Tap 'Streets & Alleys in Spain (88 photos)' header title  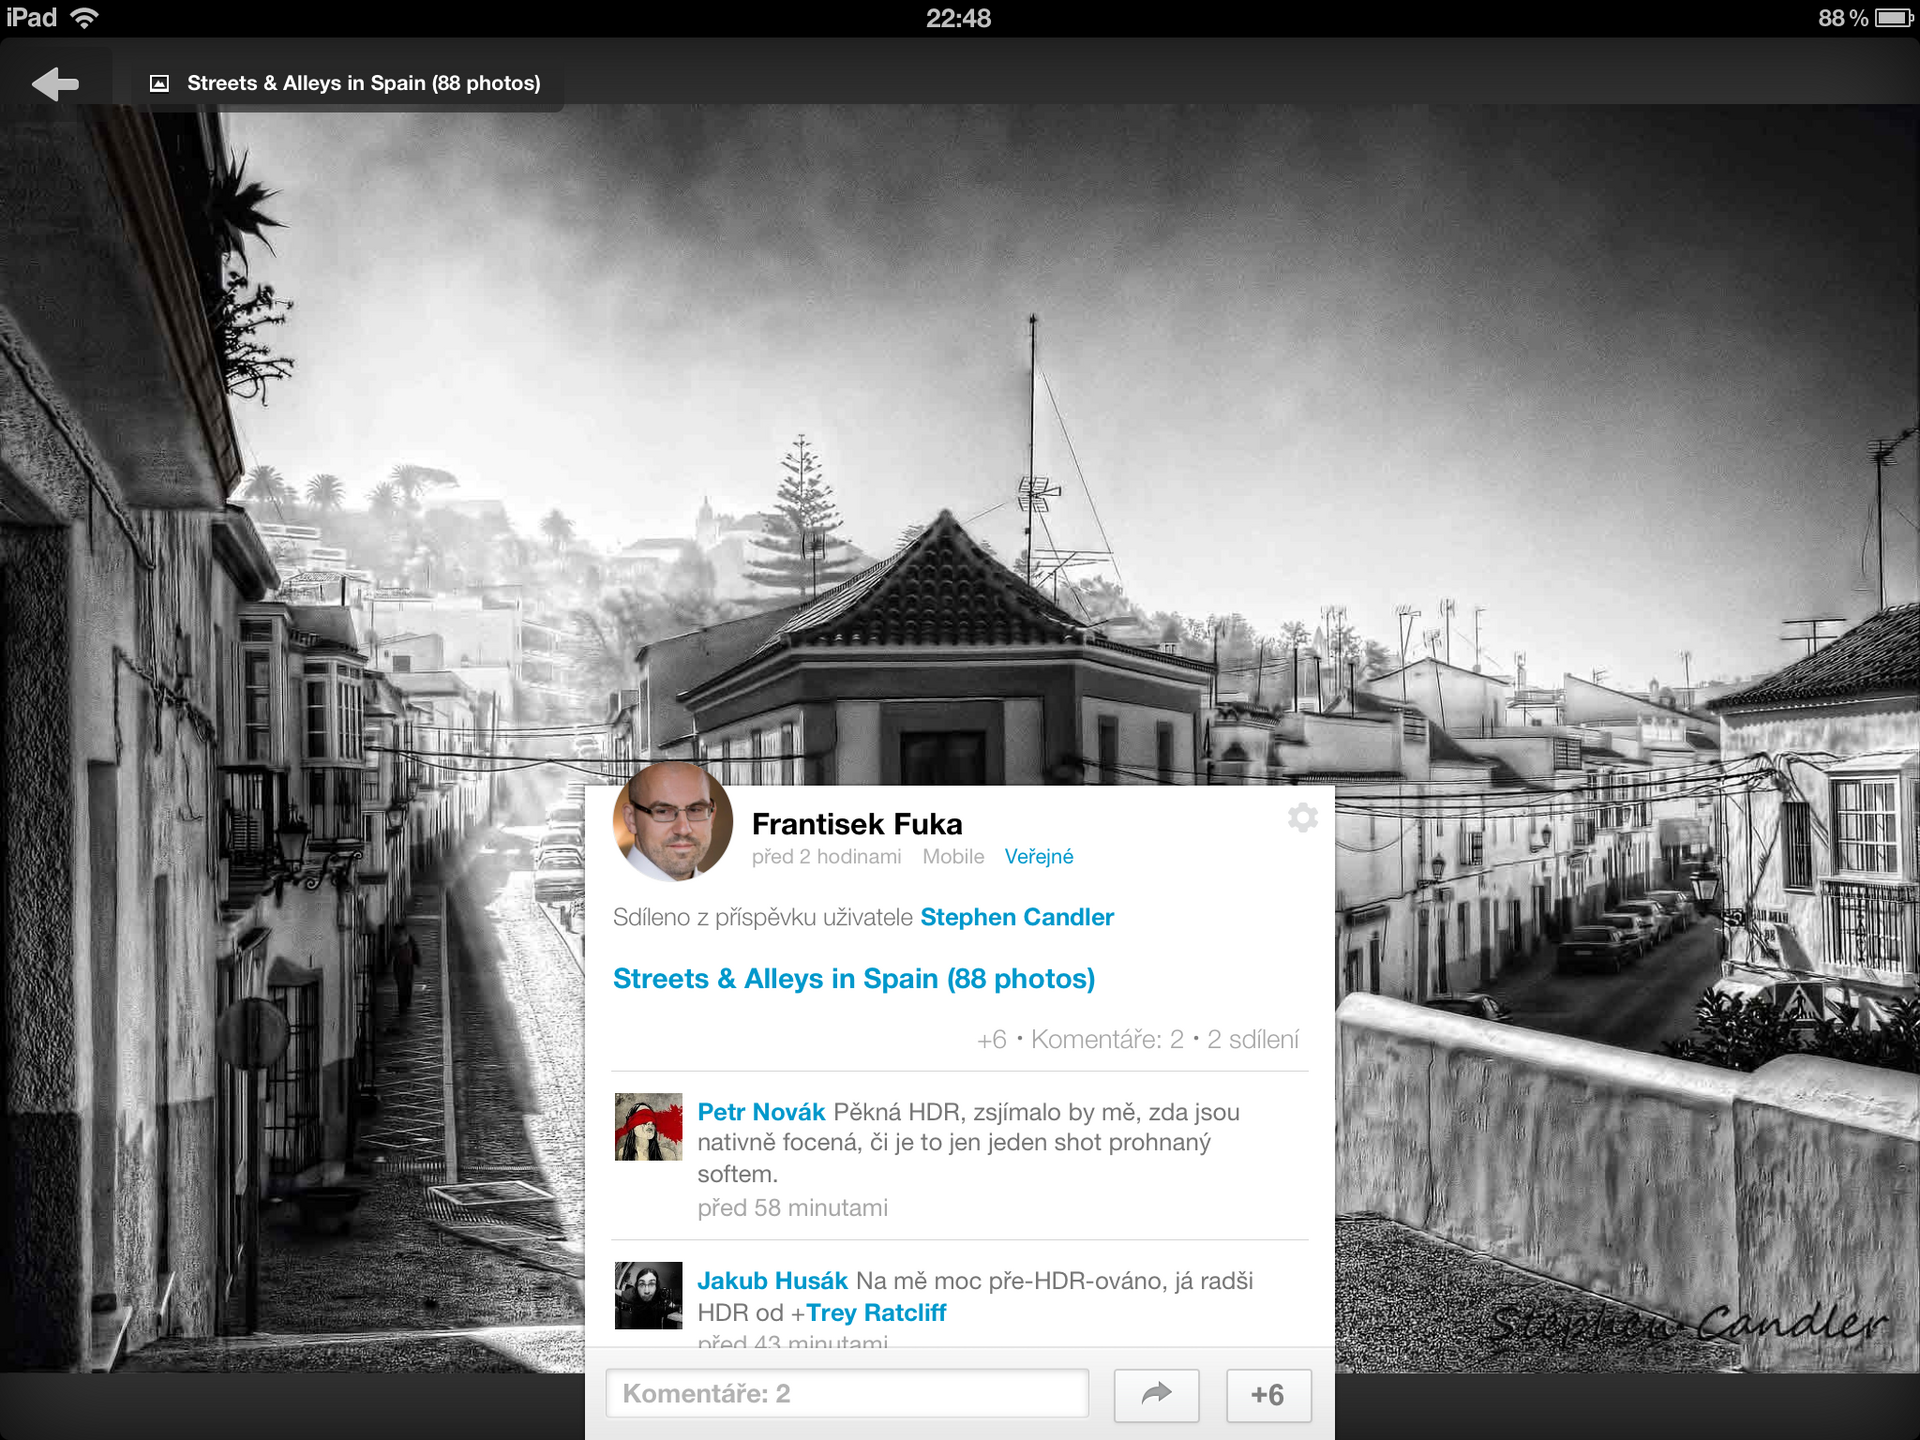tap(364, 83)
